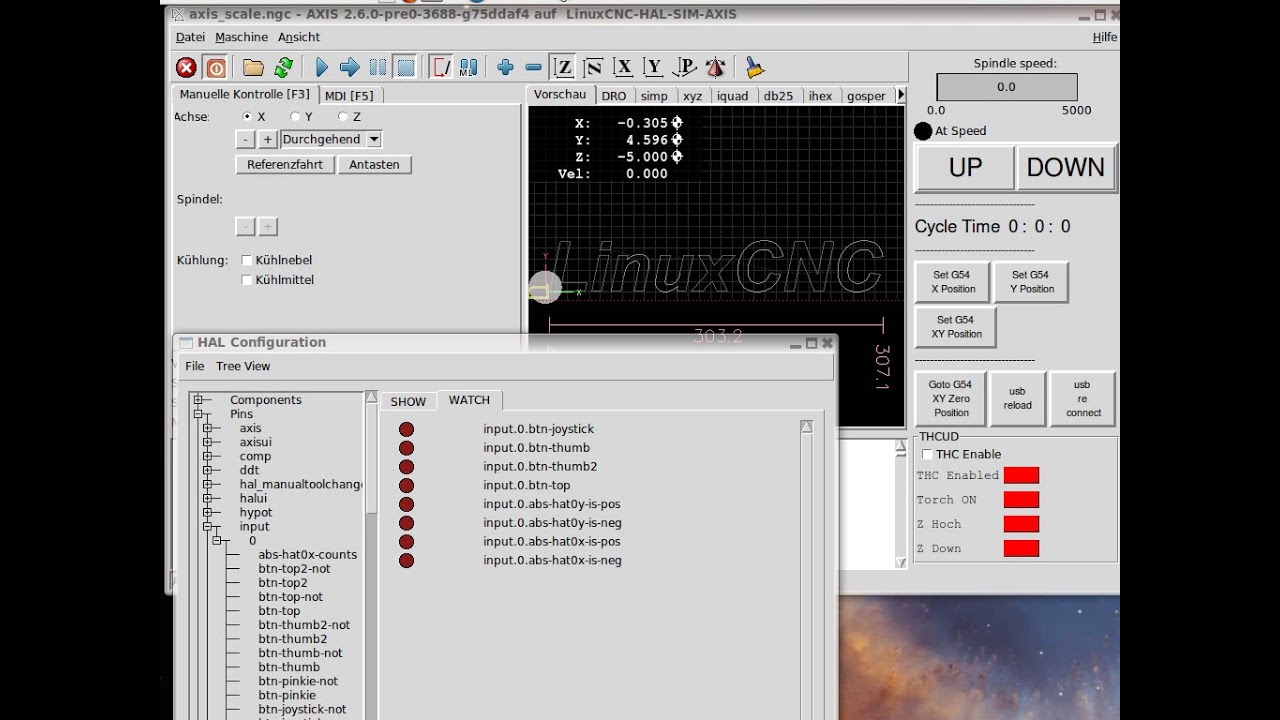Toggle optional pause M1 icon
This screenshot has width=1280, height=720.
pyautogui.click(x=468, y=68)
